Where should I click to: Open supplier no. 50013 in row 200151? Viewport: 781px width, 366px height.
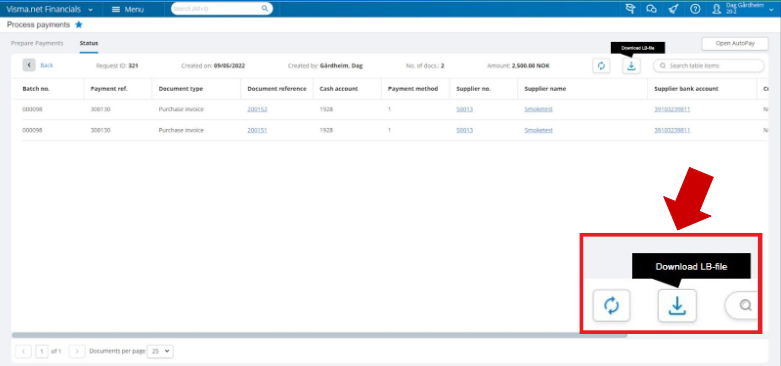click(x=464, y=130)
